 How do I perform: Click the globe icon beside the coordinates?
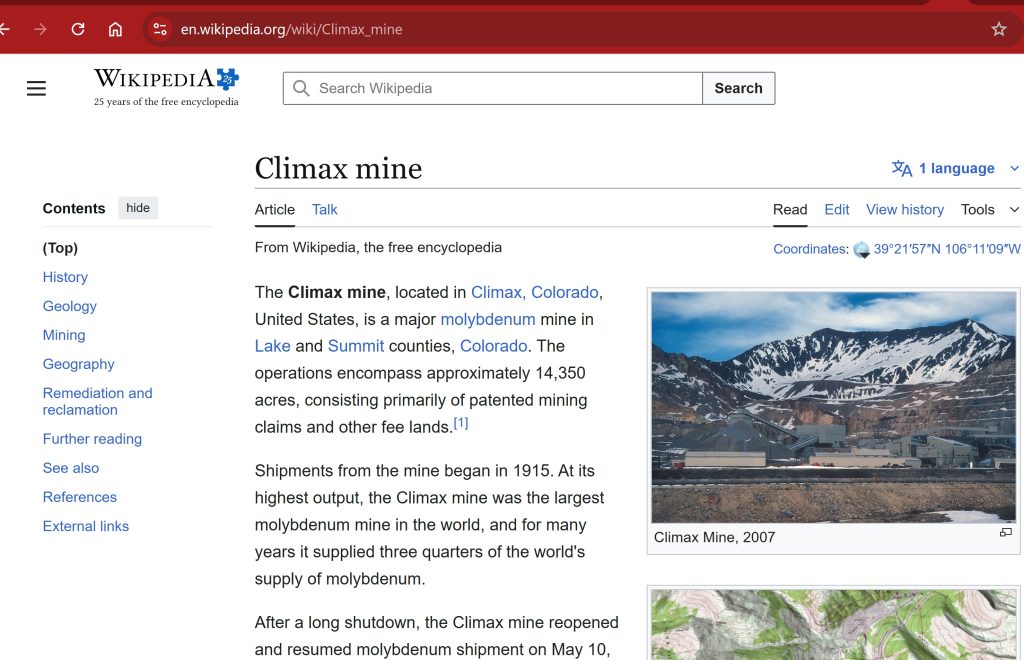coord(861,250)
